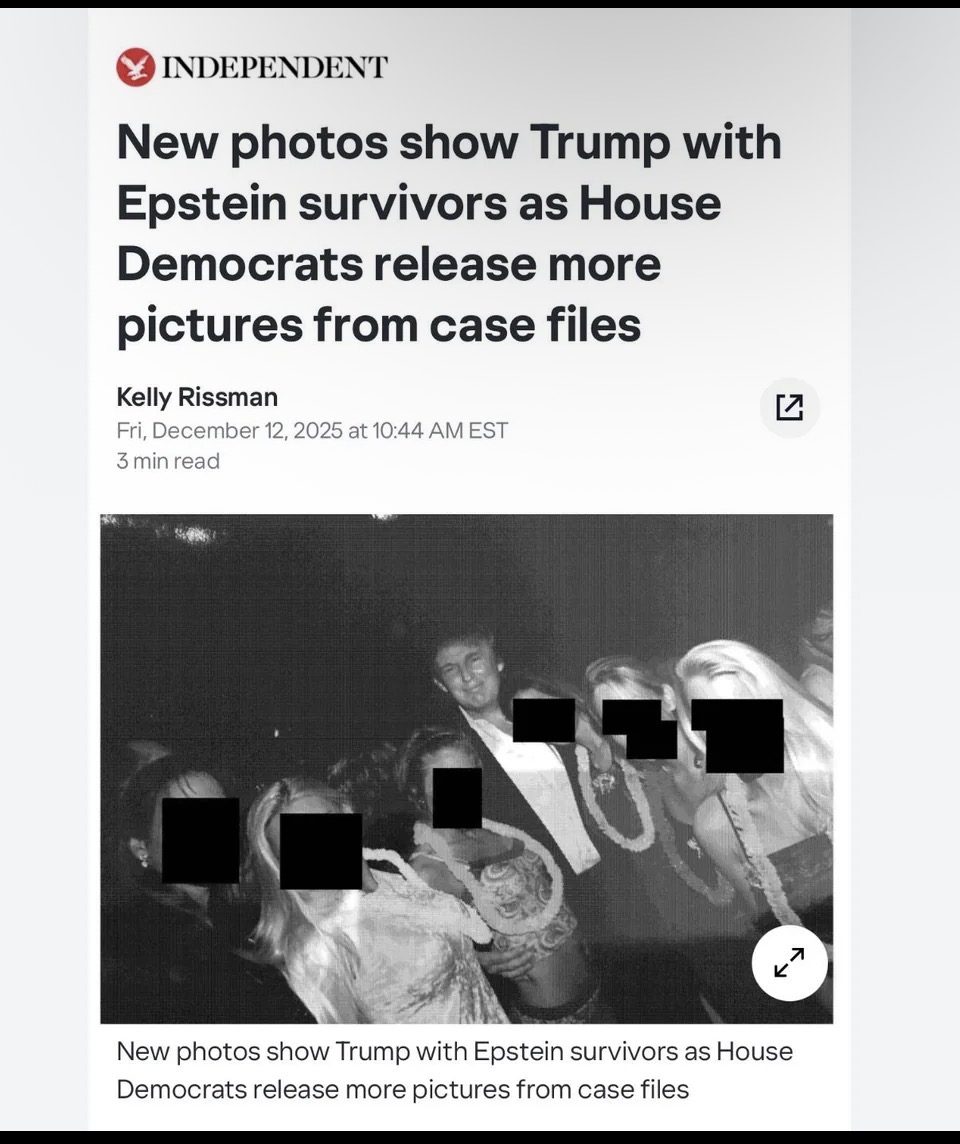This screenshot has width=960, height=1144.
Task: Click the red Independent eagle logo
Action: tap(136, 67)
